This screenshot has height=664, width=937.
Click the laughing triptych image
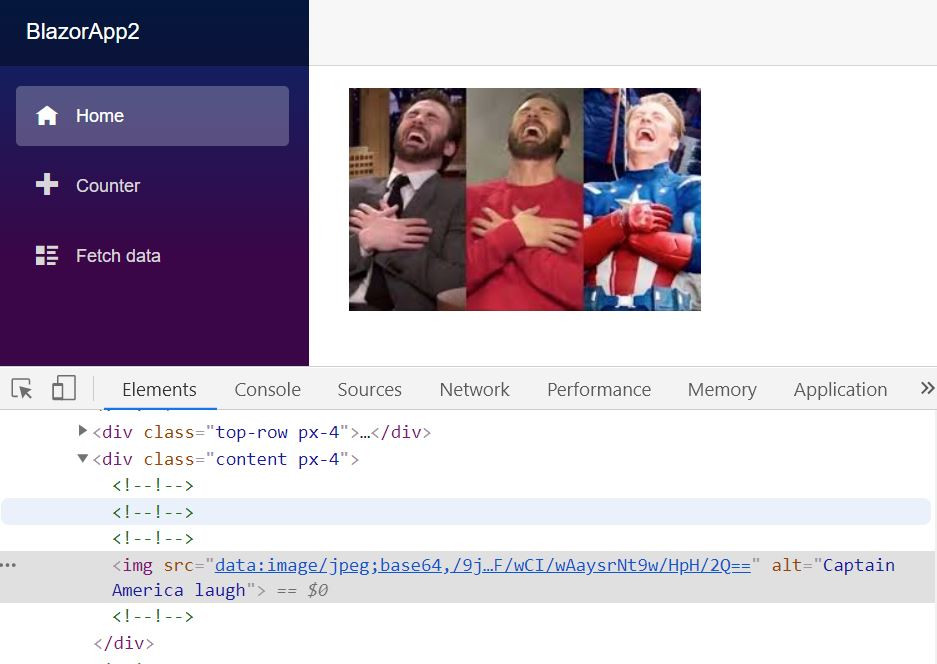(x=525, y=199)
